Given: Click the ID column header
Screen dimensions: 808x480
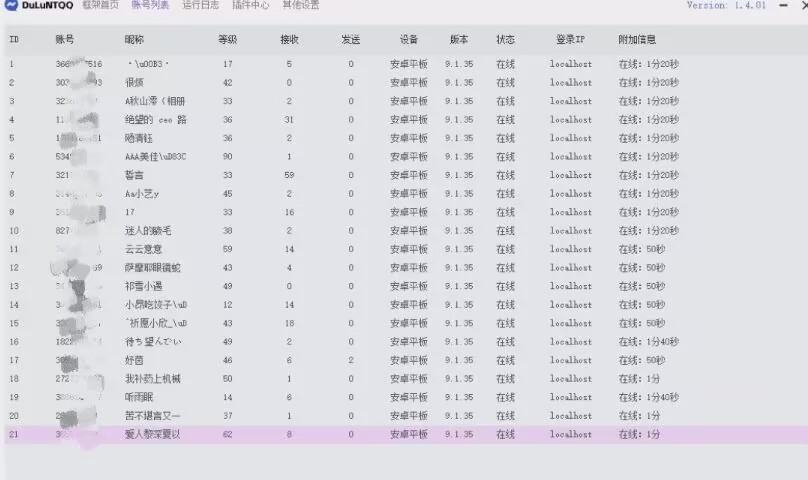Looking at the screenshot, I should click(14, 39).
